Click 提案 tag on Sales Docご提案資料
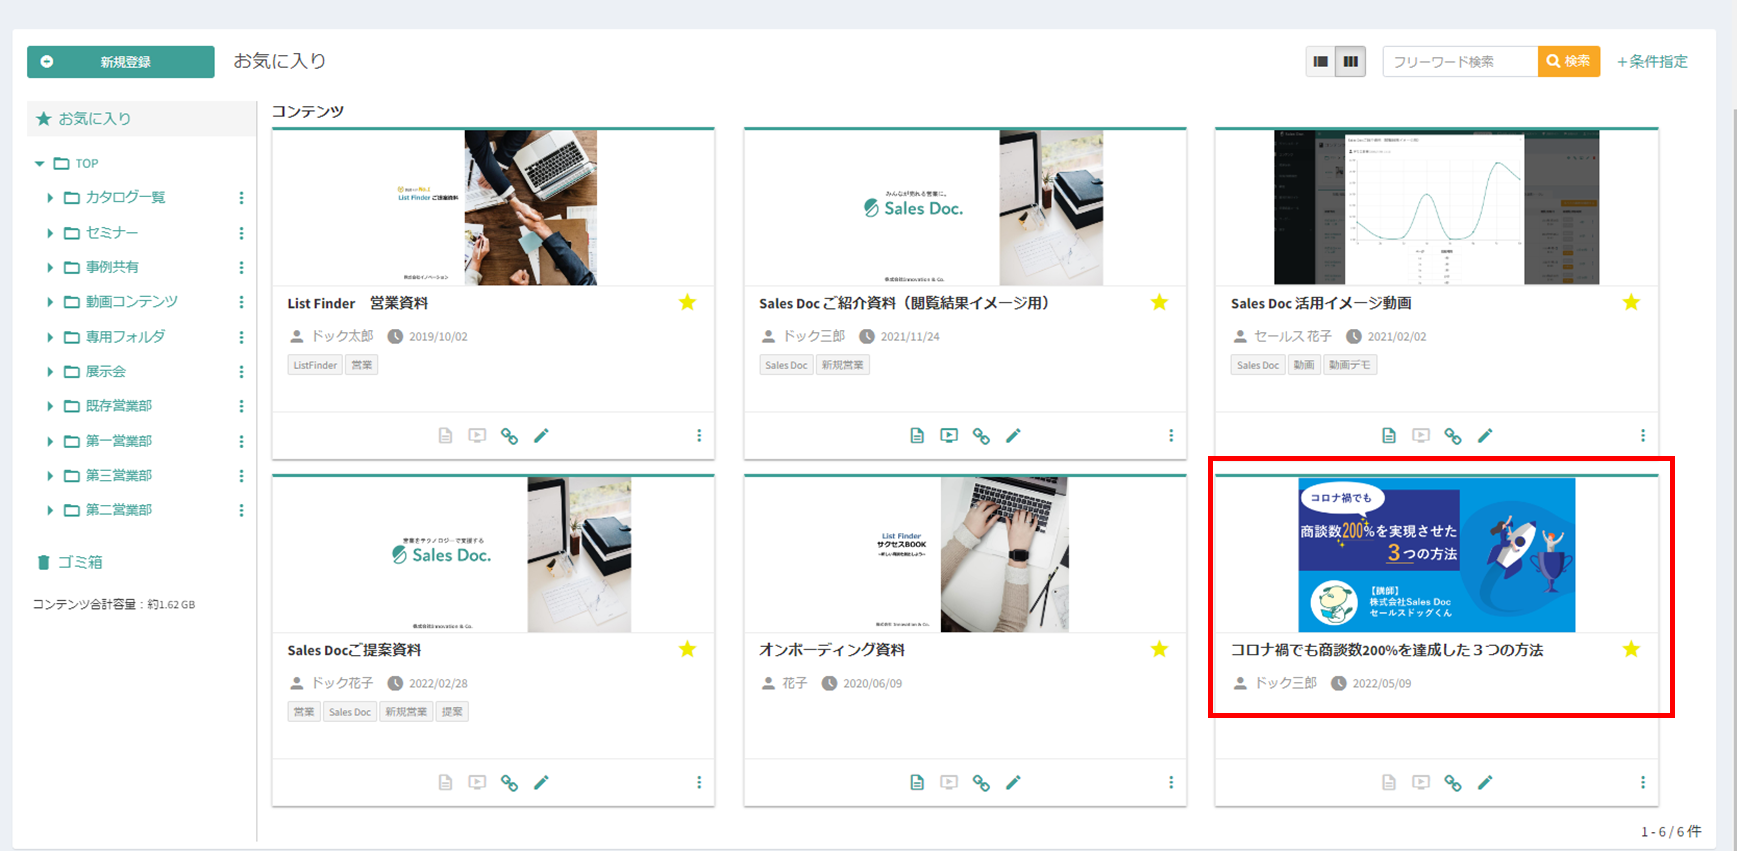The width and height of the screenshot is (1737, 851). [x=453, y=712]
